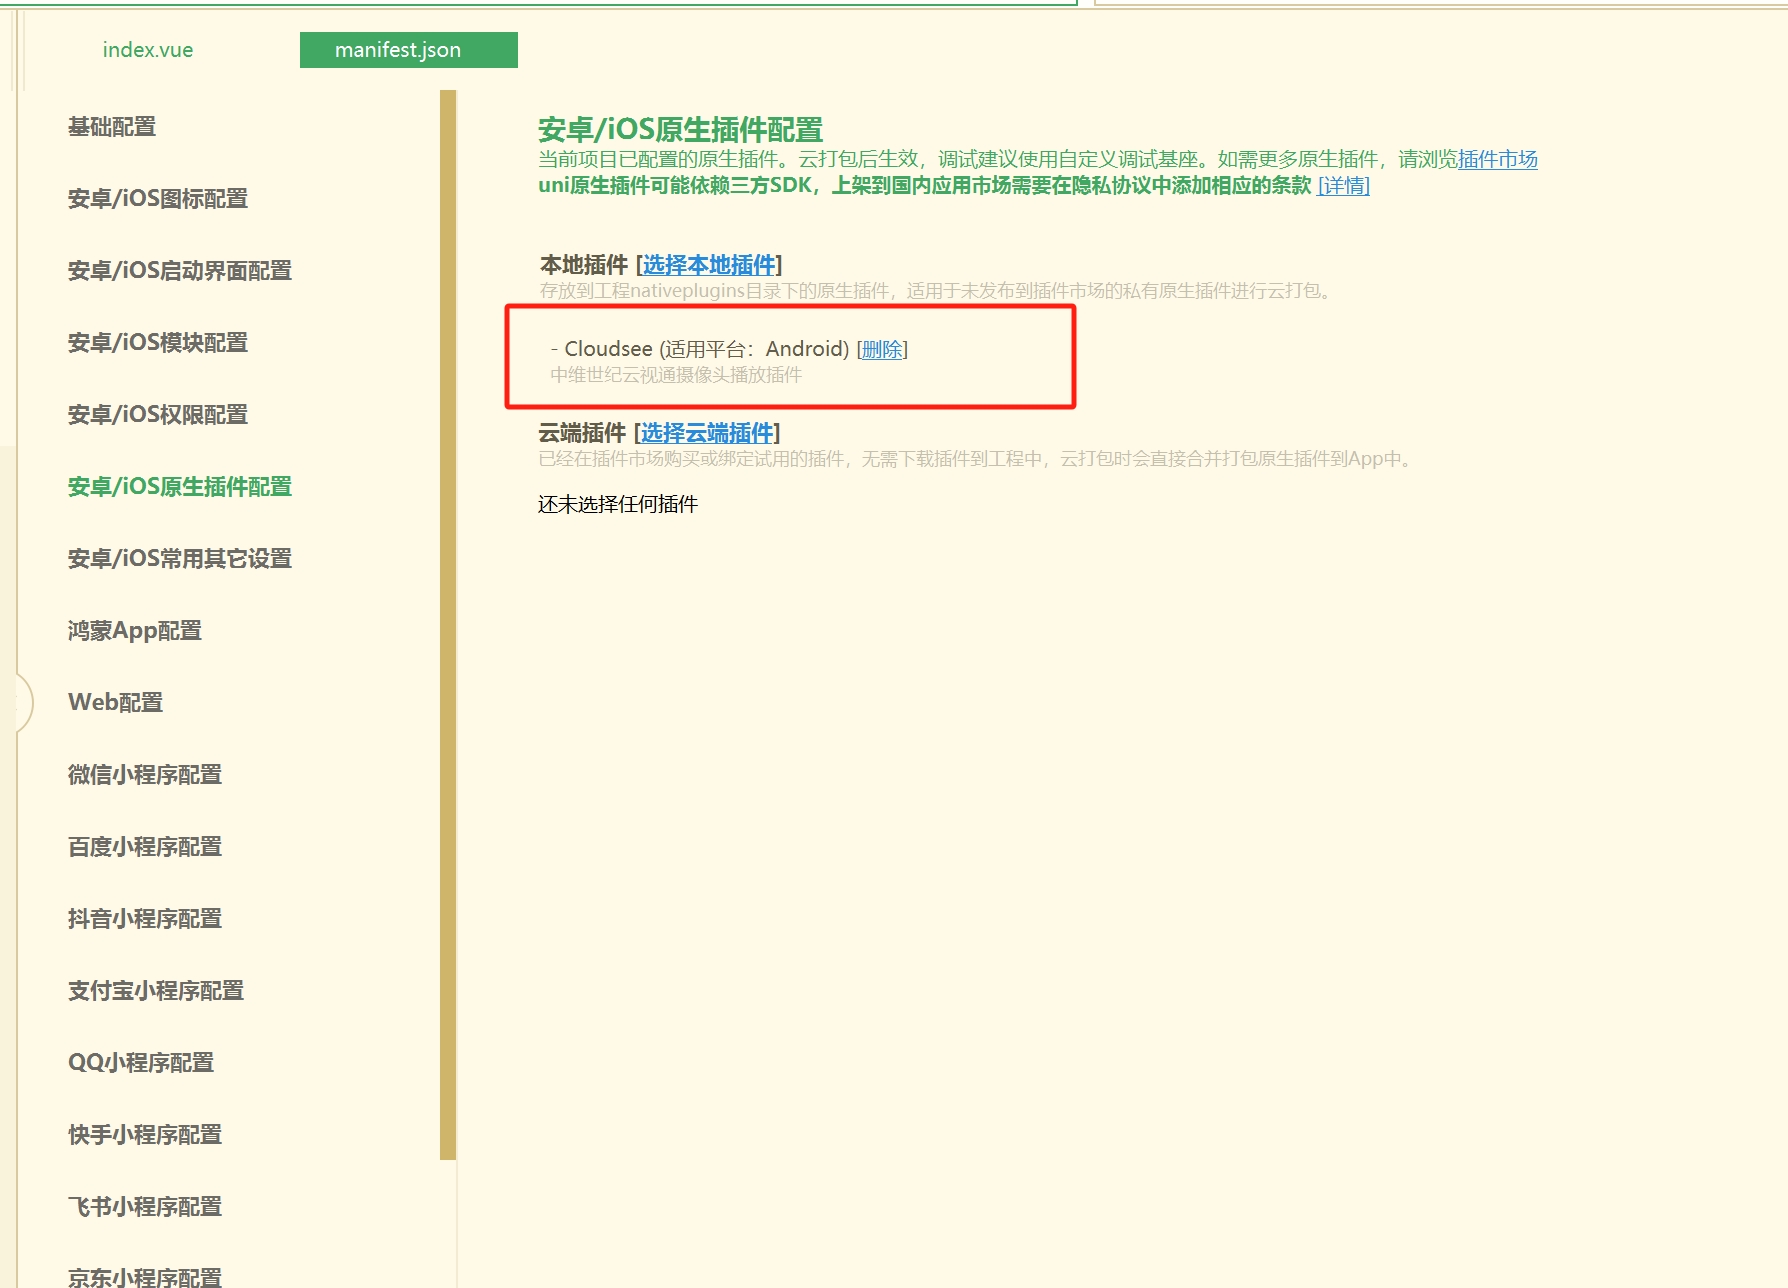This screenshot has width=1788, height=1288.
Task: Open Web配置 section
Action: point(116,703)
